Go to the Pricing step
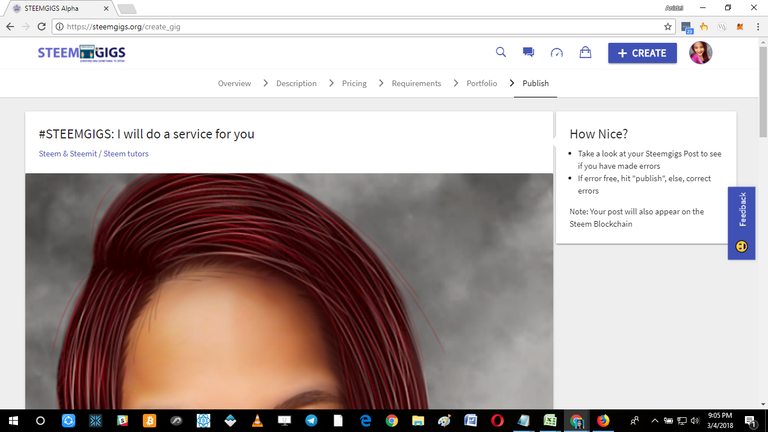 (354, 83)
